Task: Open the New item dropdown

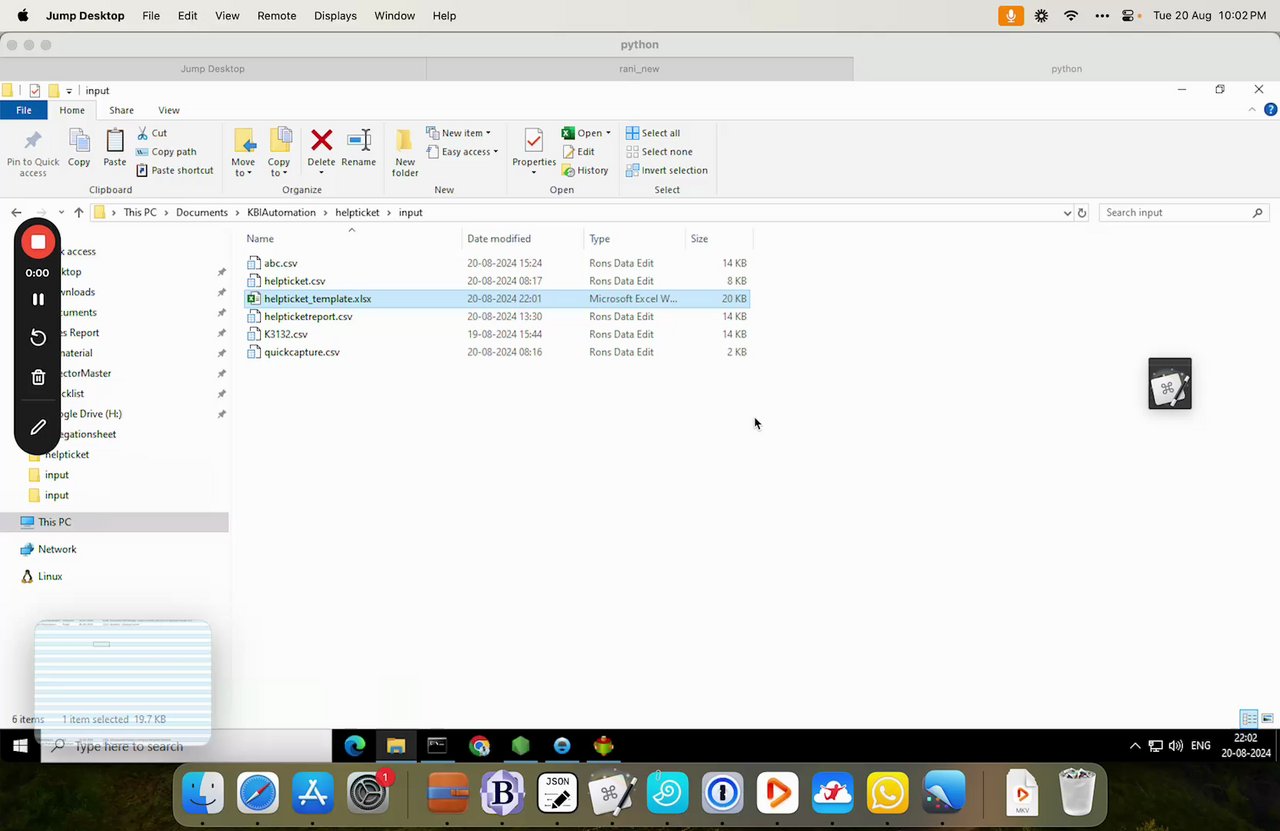Action: click(x=458, y=133)
